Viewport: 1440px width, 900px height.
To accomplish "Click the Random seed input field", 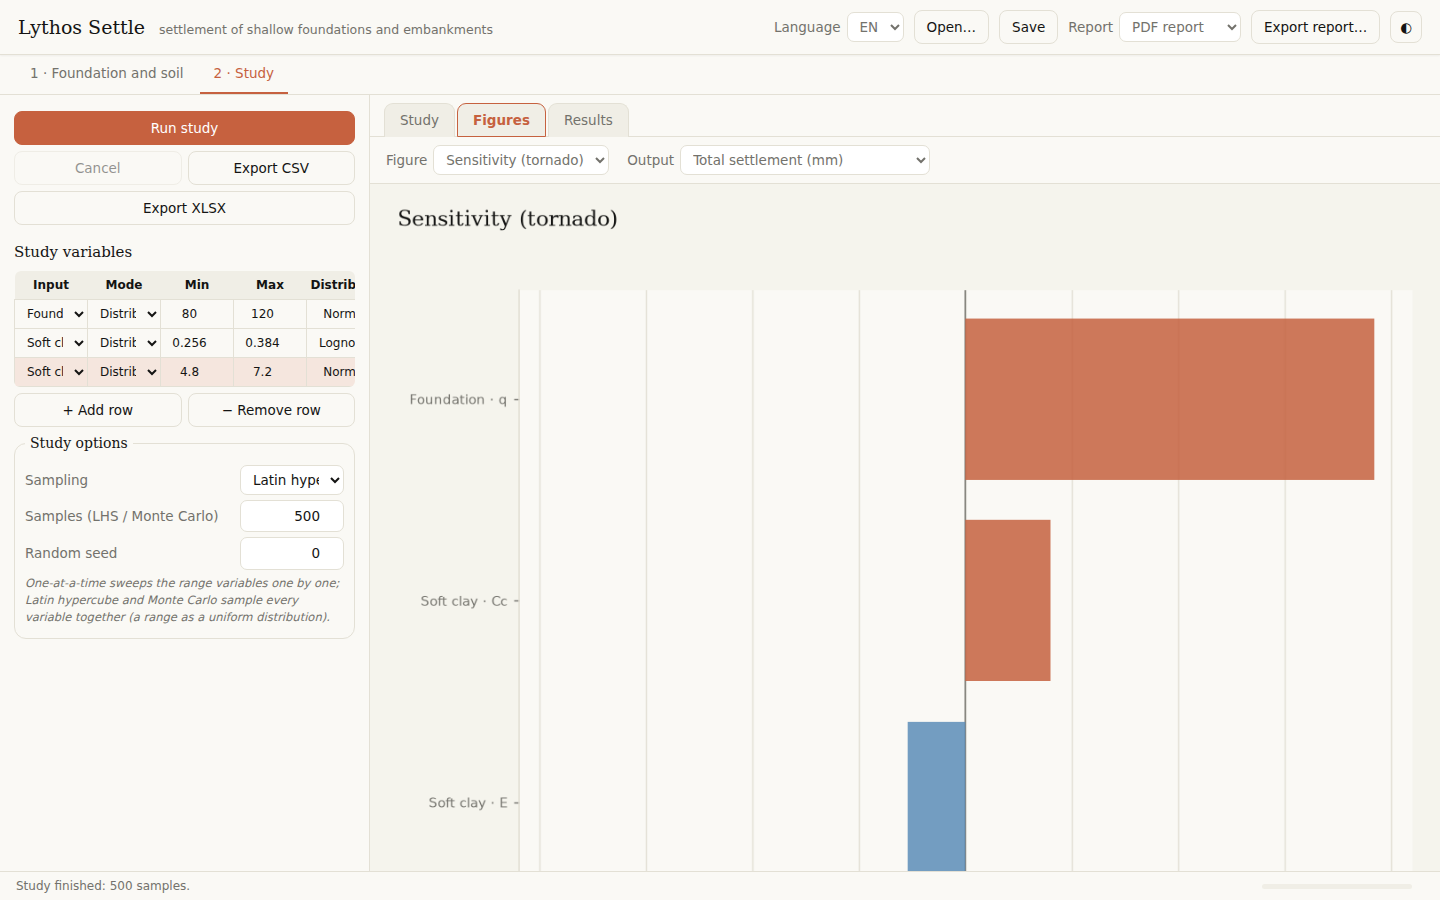I will click(x=292, y=553).
